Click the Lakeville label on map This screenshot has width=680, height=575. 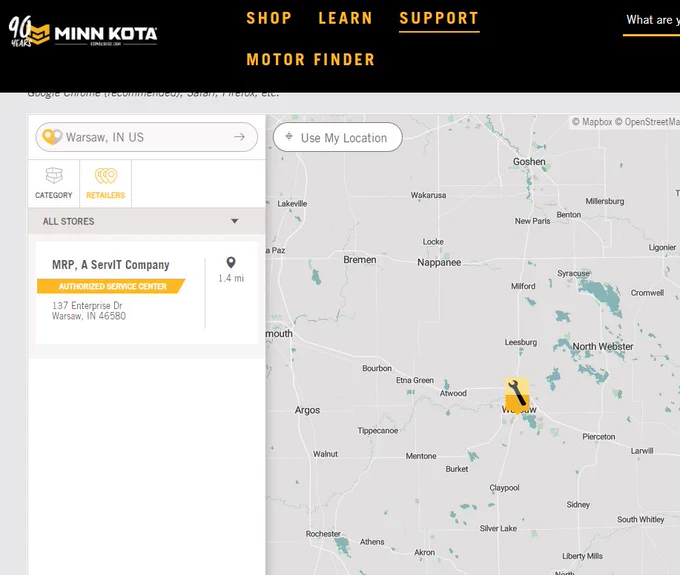tap(292, 204)
